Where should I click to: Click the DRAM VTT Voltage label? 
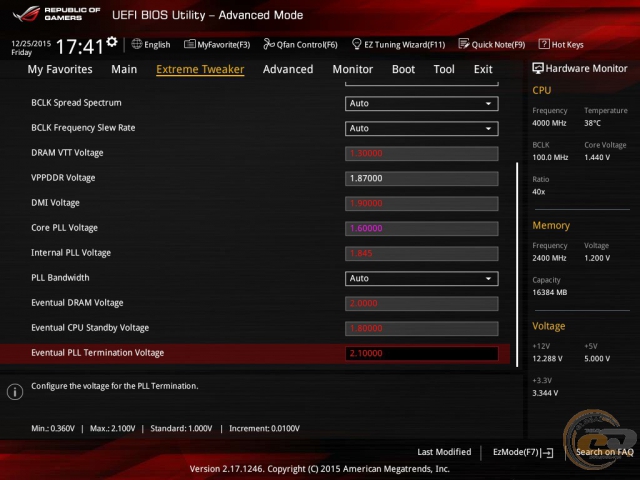click(67, 153)
